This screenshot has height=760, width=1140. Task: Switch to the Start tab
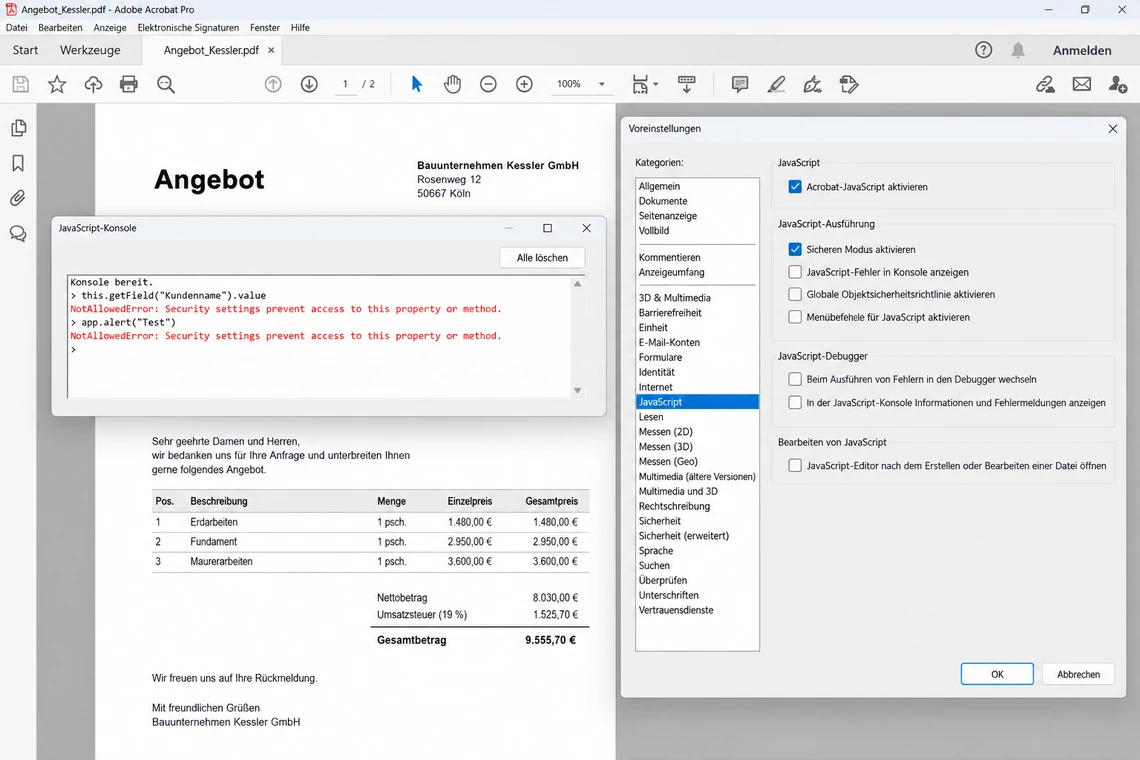point(25,50)
